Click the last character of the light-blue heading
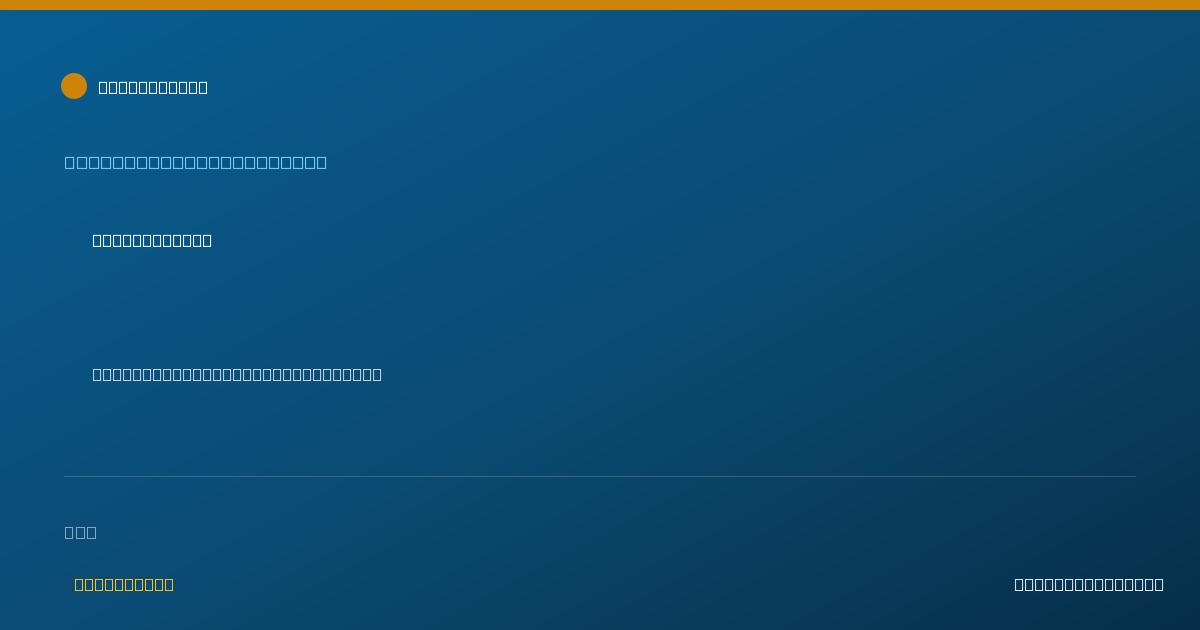The height and width of the screenshot is (630, 1200). click(x=321, y=162)
